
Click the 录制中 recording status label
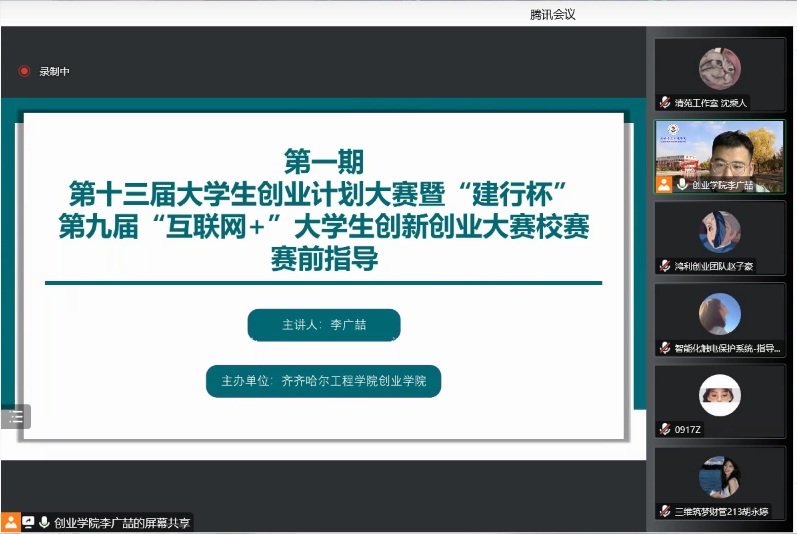pos(55,71)
